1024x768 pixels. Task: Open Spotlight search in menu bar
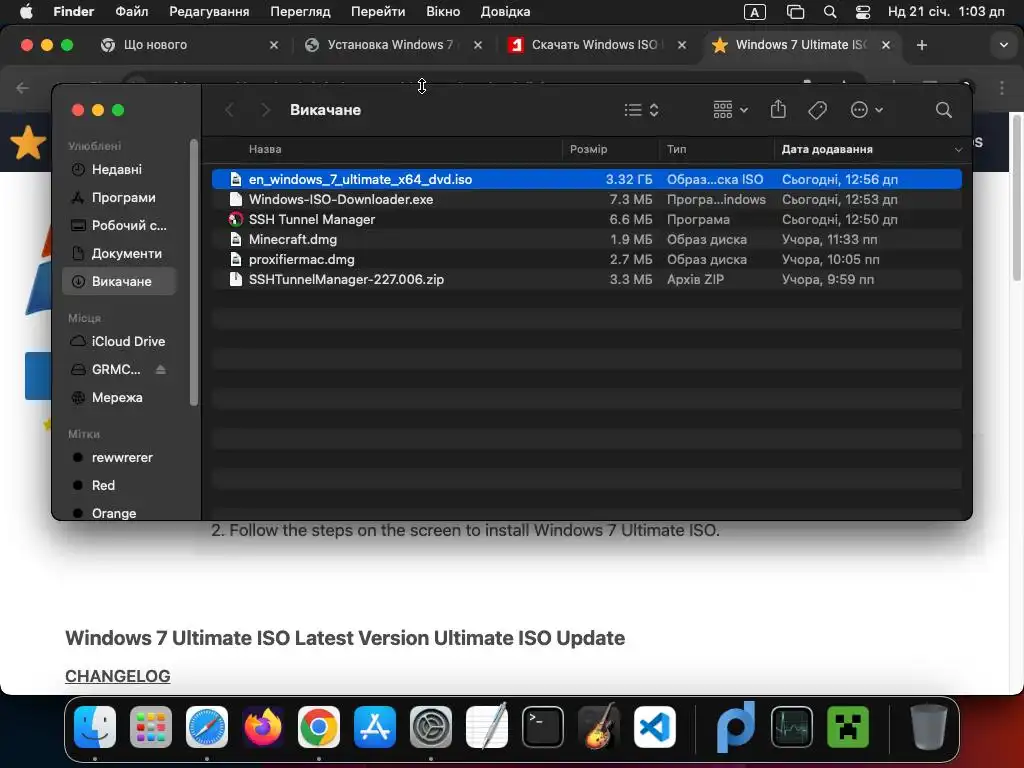830,12
